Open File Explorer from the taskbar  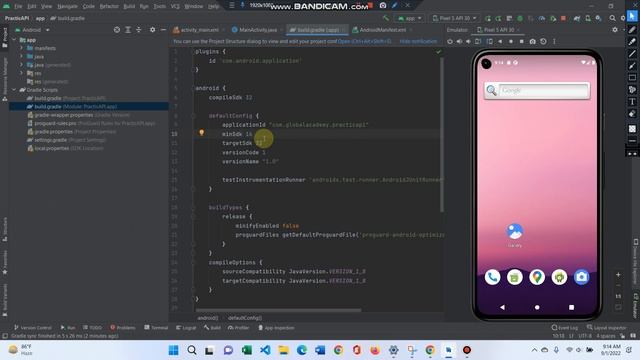point(283,350)
